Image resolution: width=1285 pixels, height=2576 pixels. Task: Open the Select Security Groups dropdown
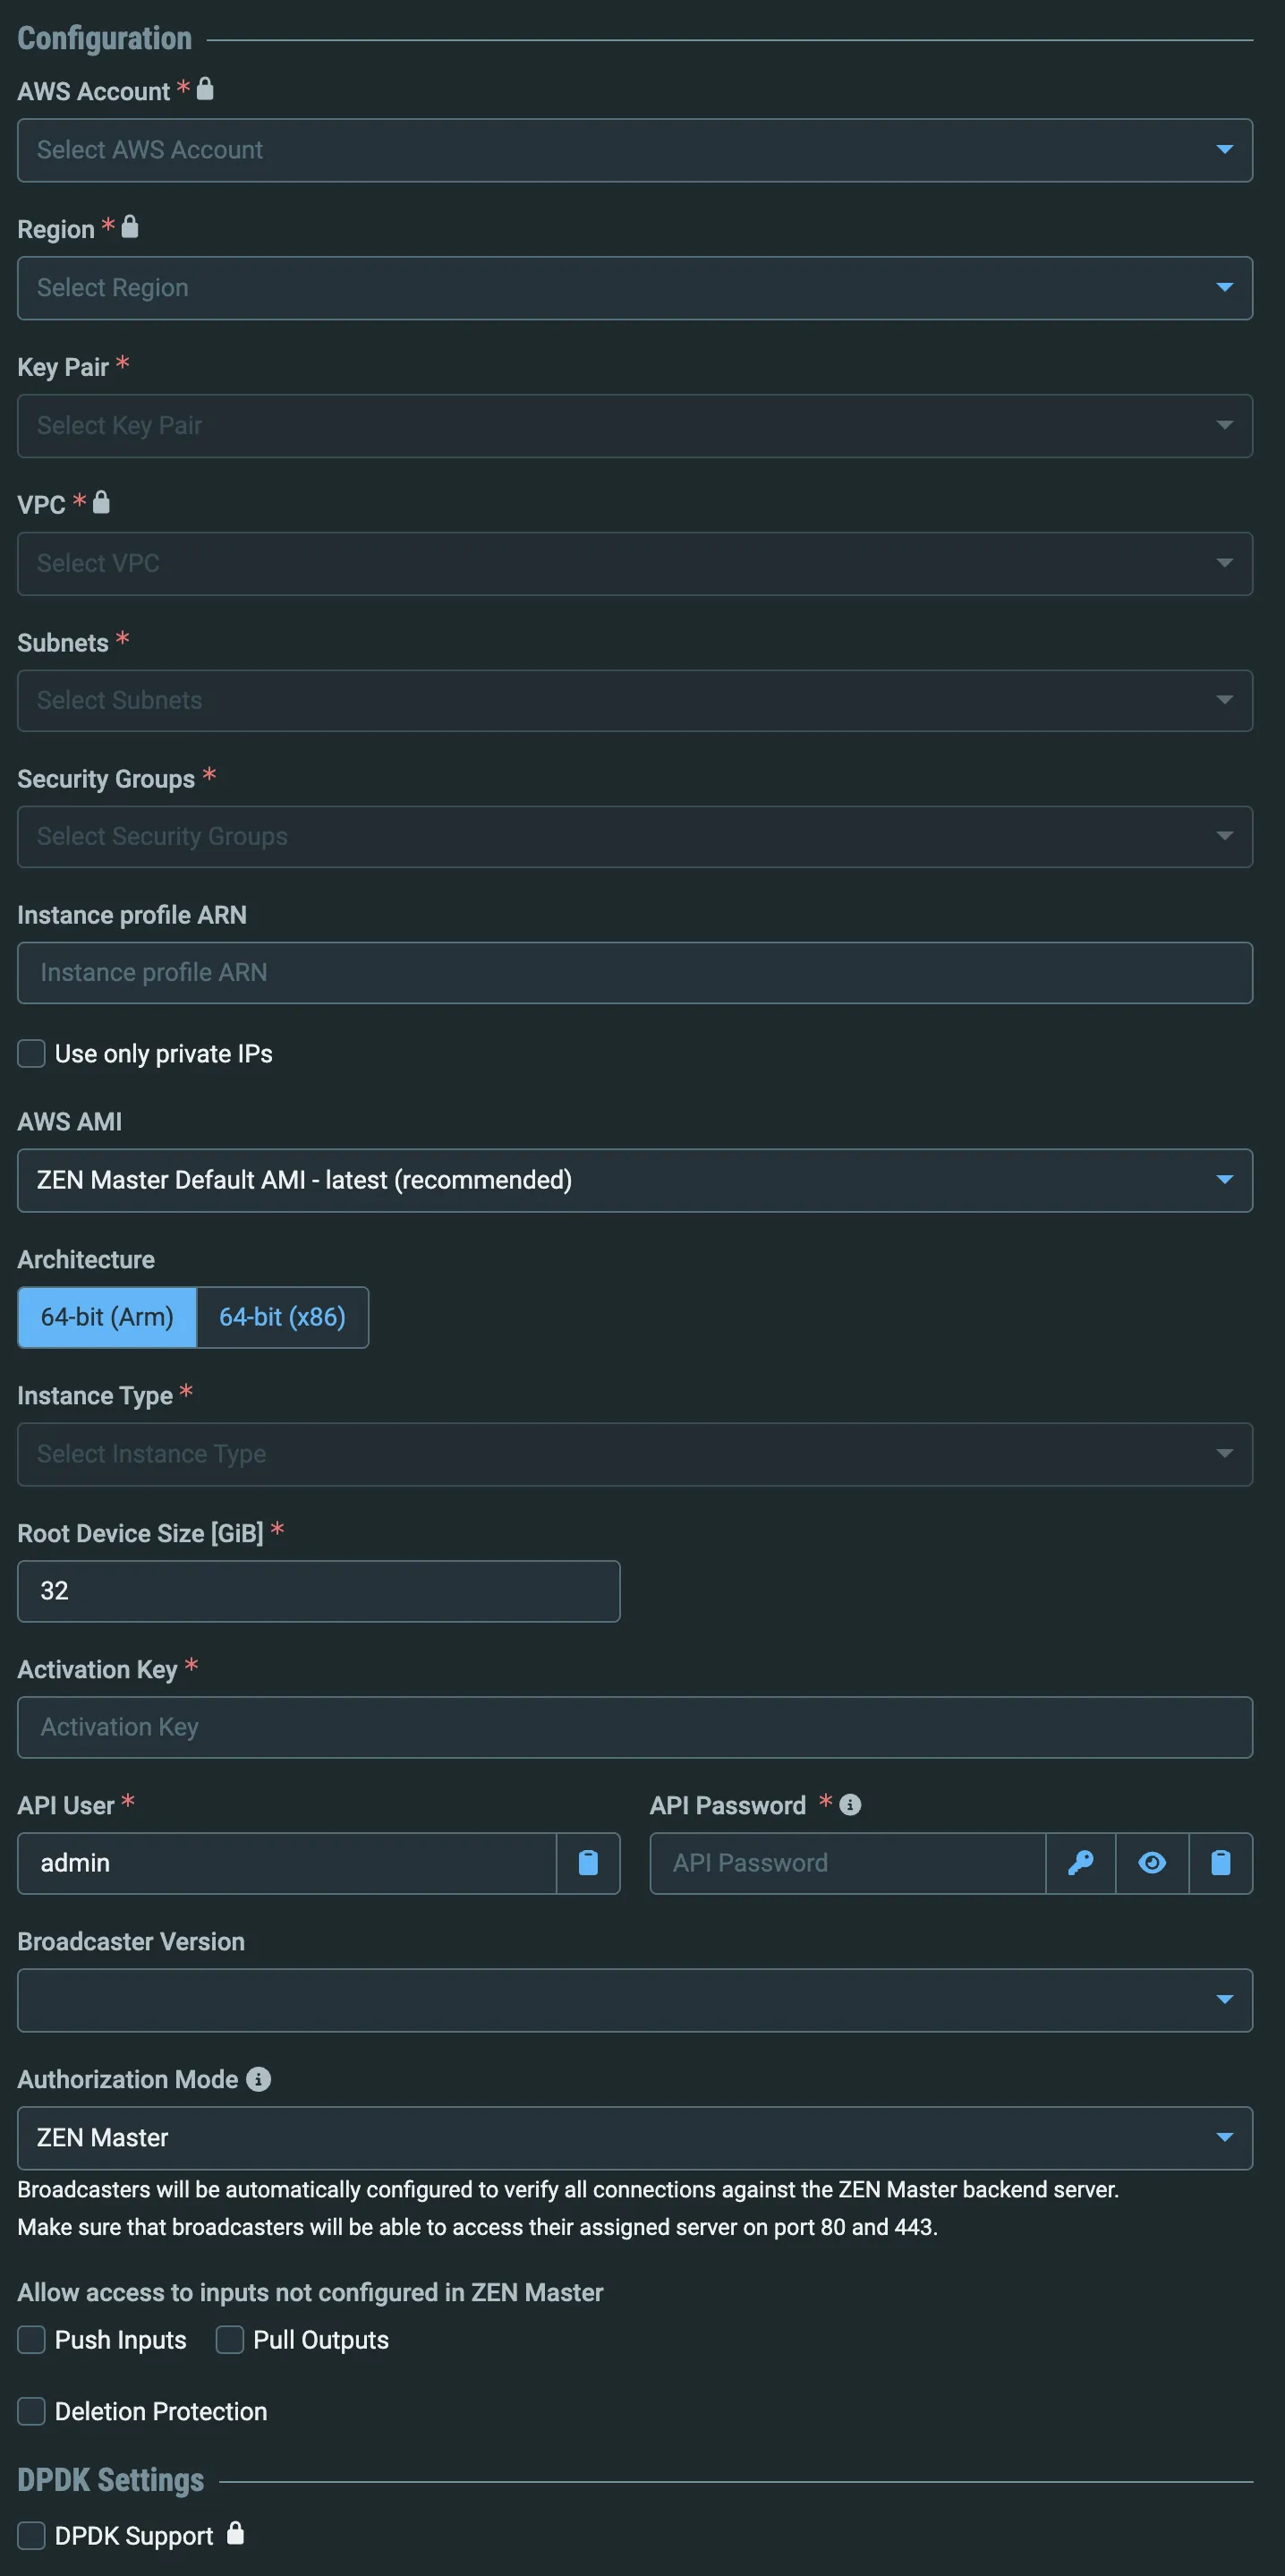(635, 836)
